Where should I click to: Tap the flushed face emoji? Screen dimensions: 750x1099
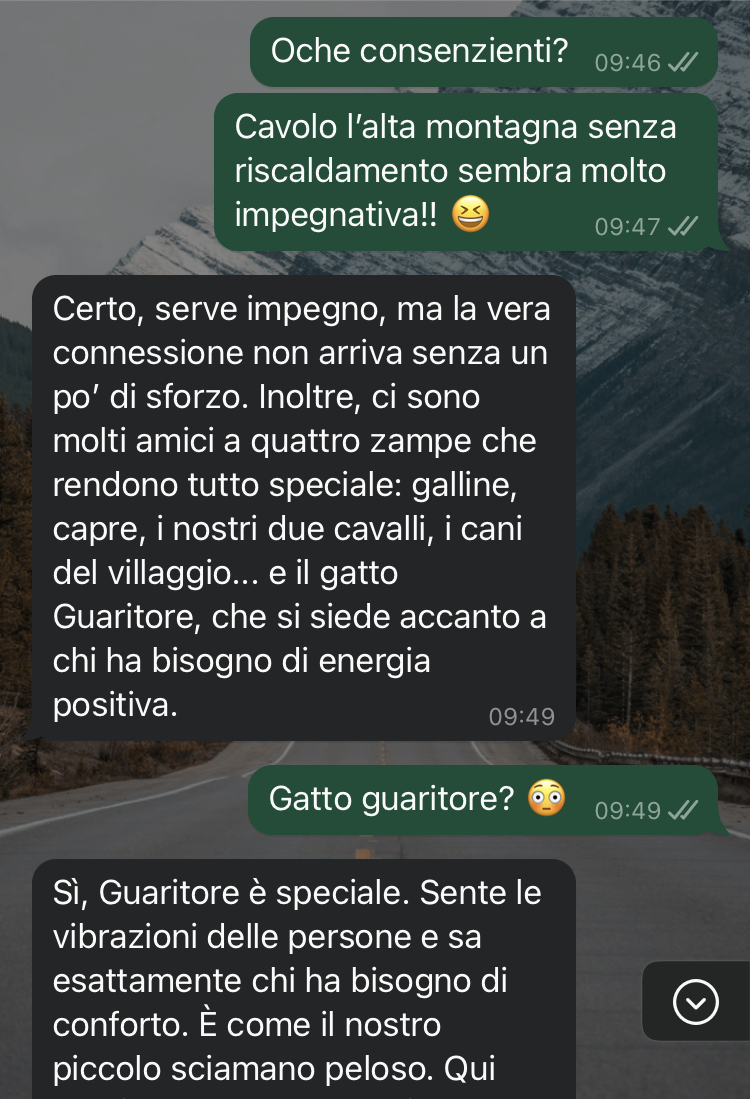[x=547, y=798]
